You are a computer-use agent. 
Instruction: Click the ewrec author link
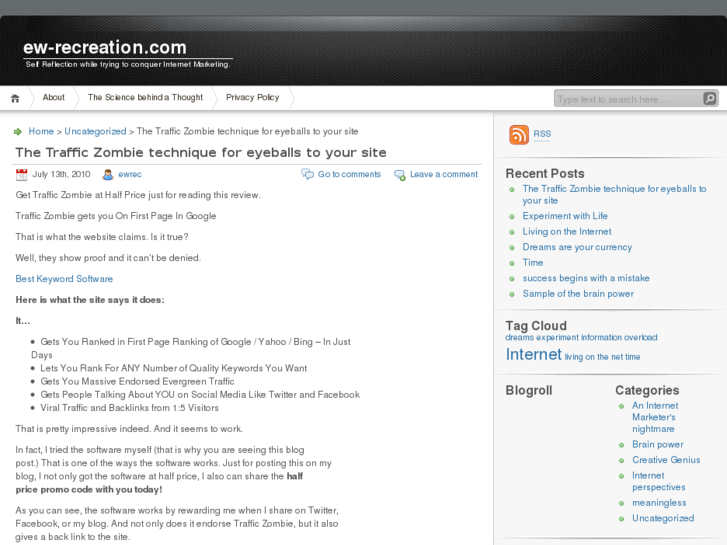pos(130,174)
